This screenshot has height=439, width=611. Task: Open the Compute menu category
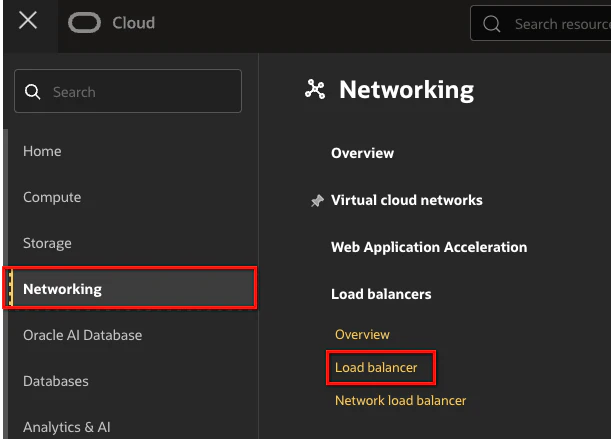pos(52,197)
